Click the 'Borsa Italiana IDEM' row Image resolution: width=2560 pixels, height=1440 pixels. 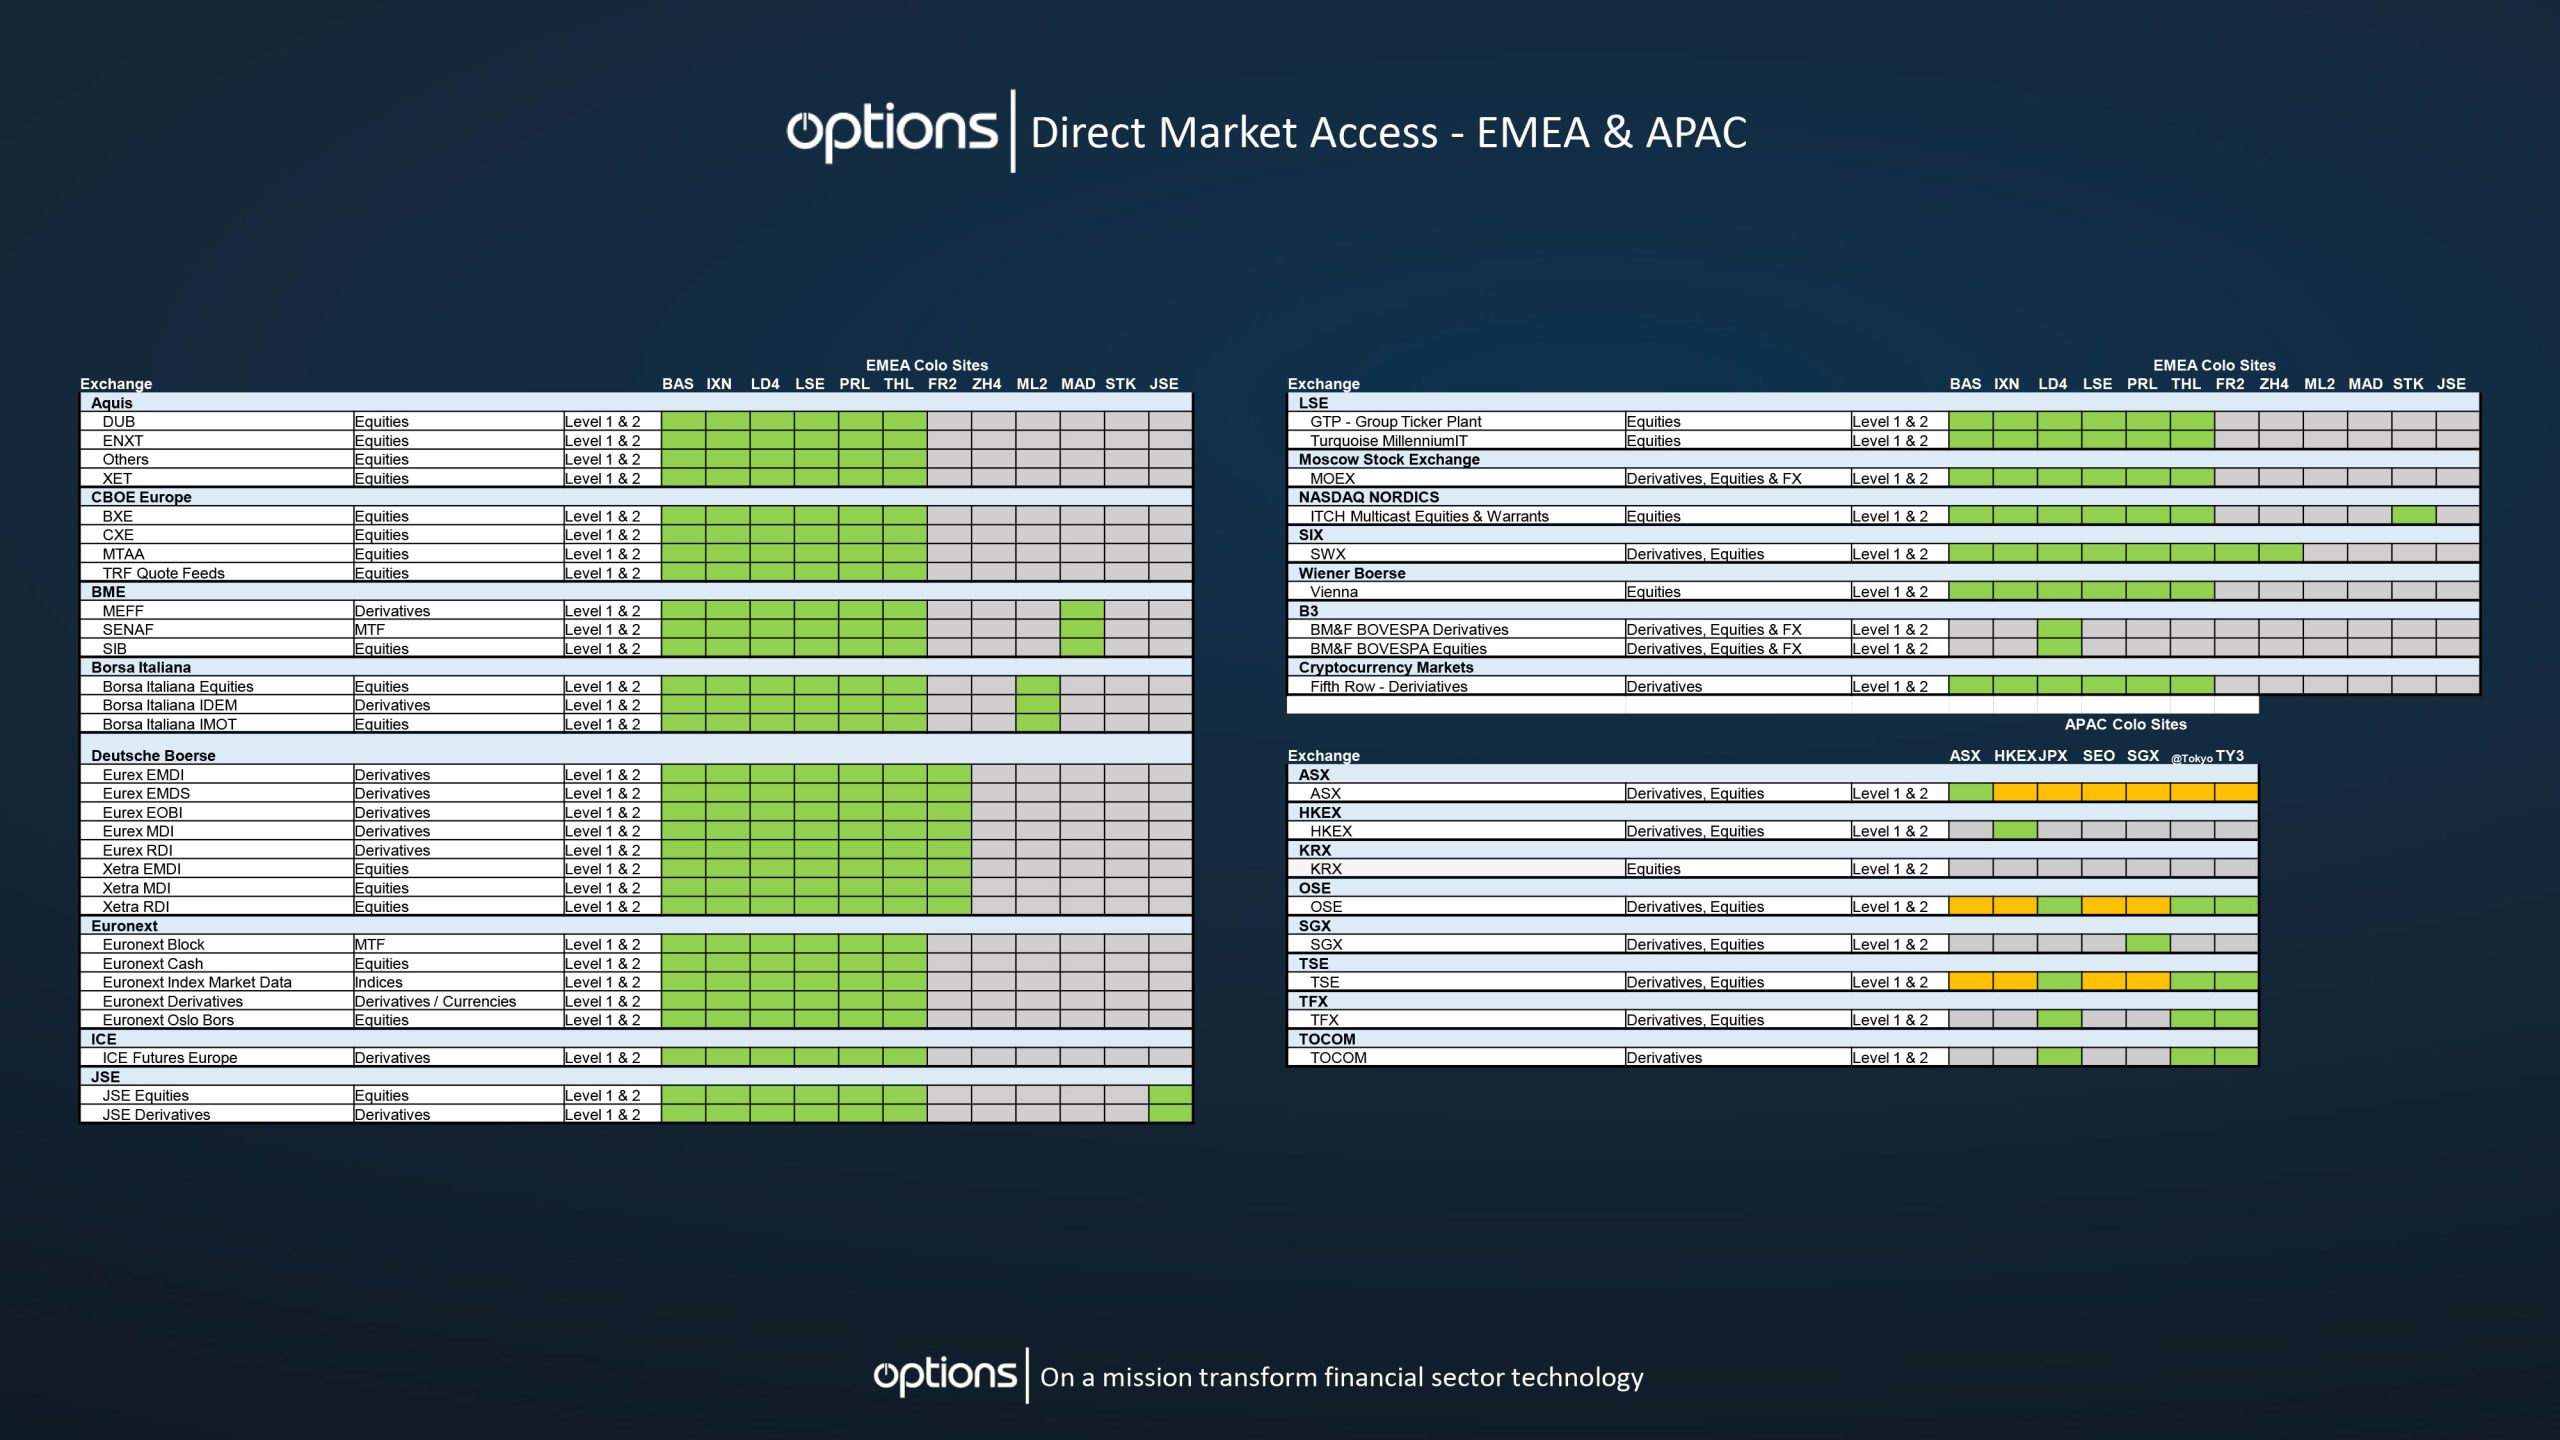coord(636,705)
